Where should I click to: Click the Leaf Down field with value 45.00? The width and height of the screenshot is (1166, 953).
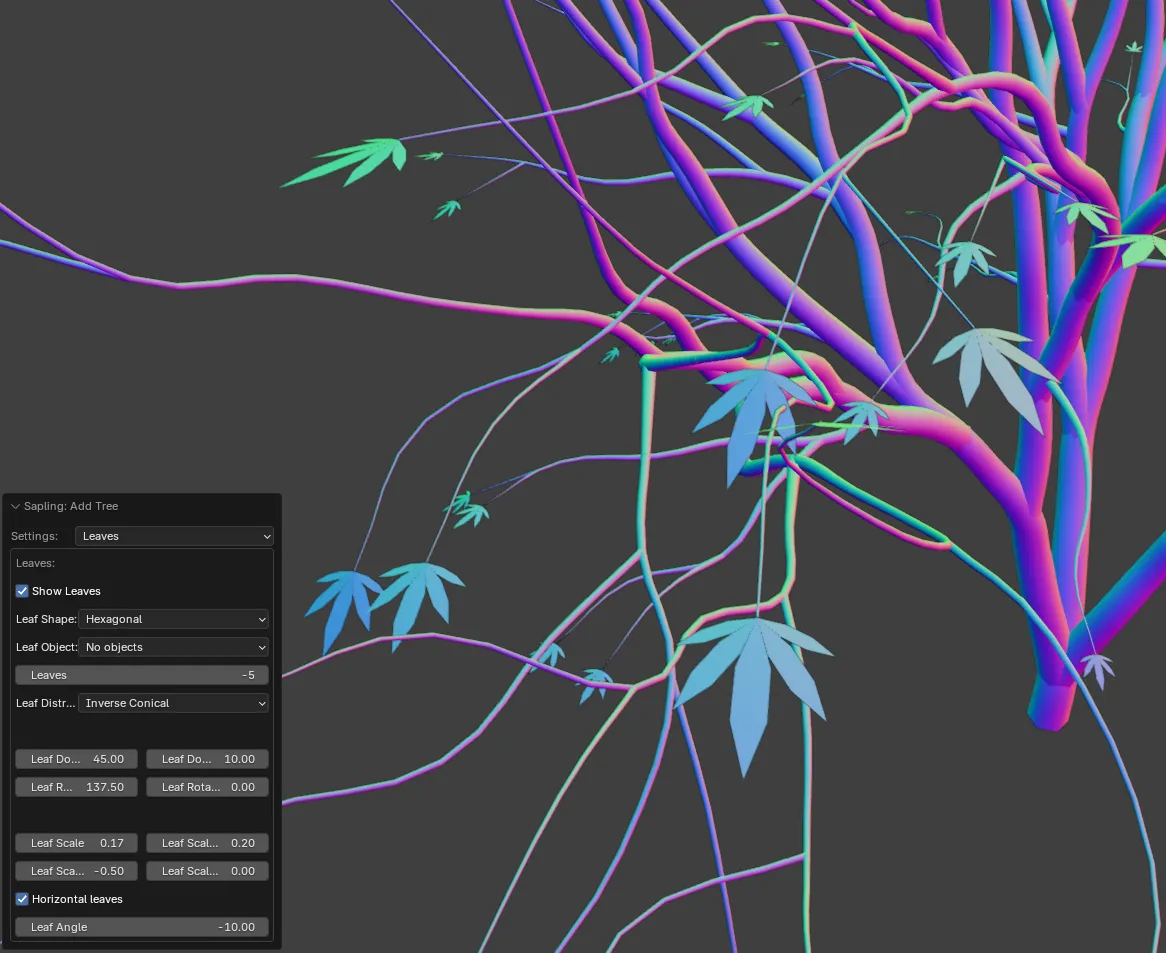coord(77,759)
